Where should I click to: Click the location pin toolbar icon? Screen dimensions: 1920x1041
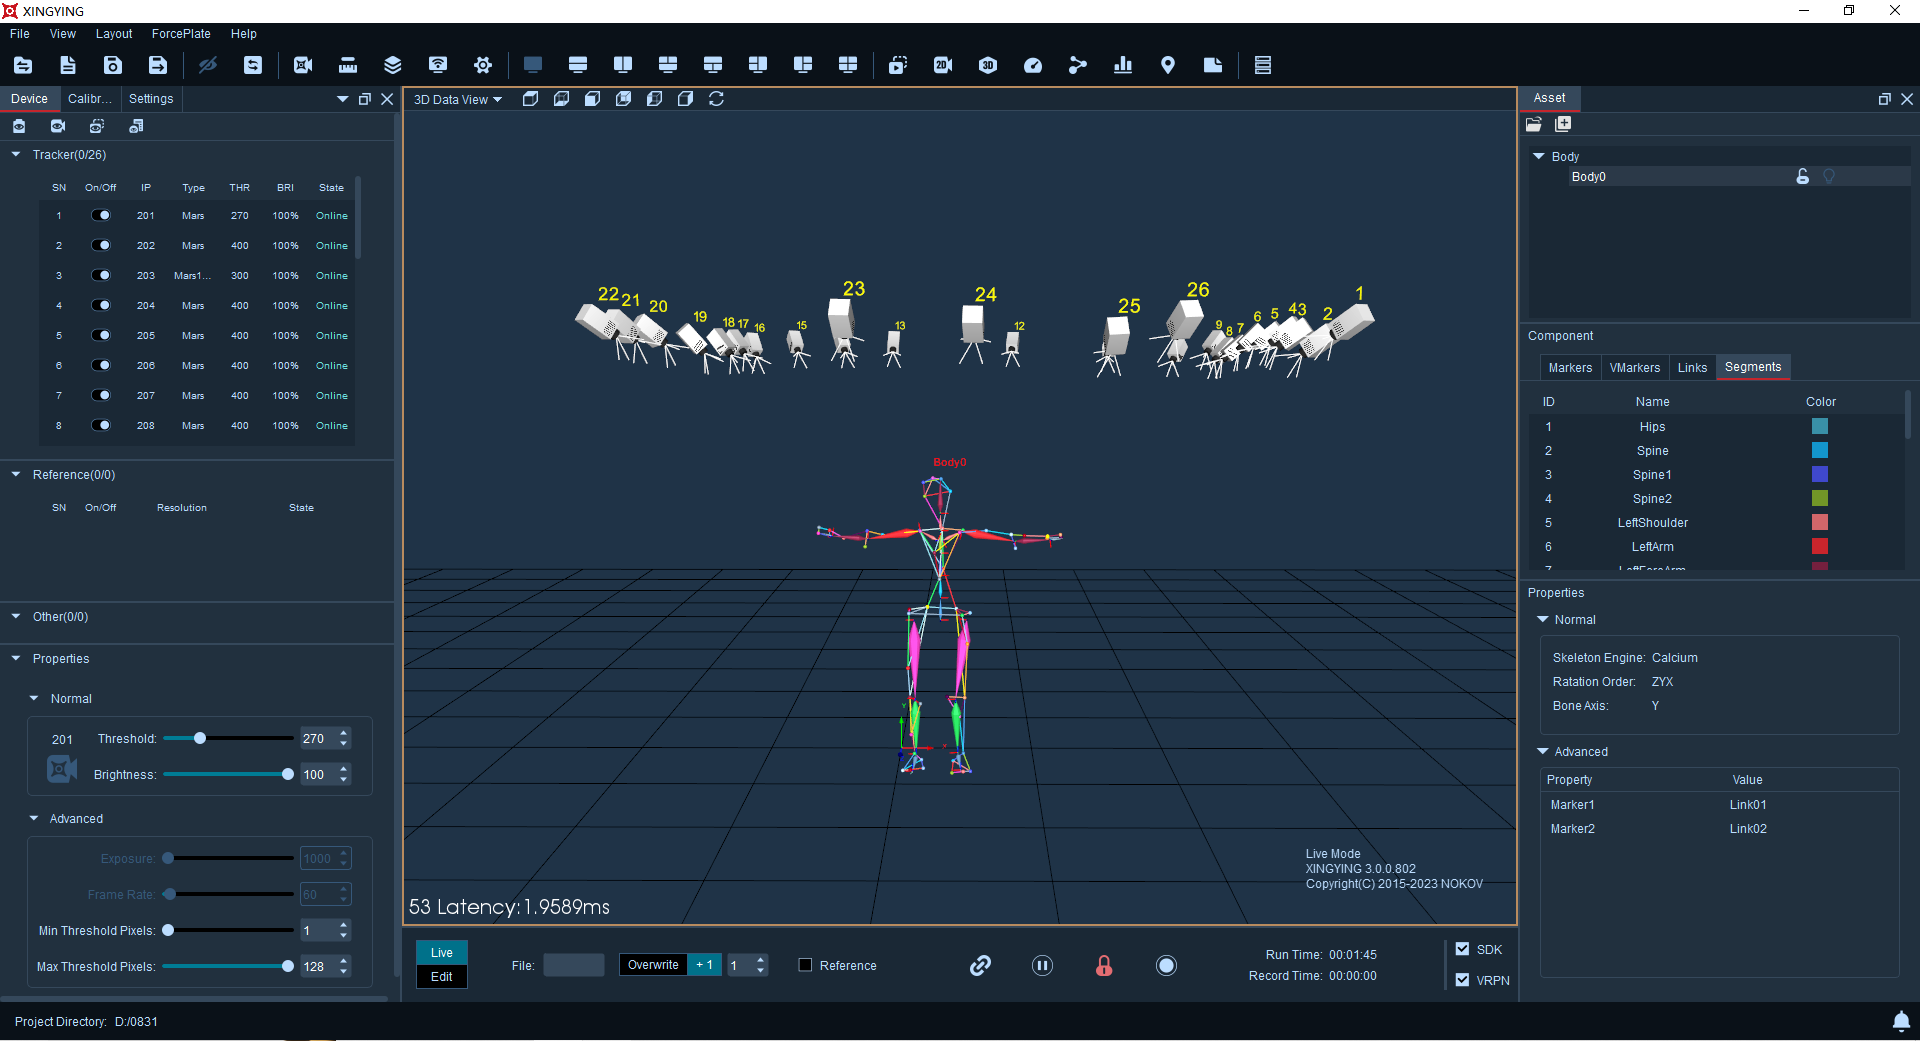[x=1167, y=65]
